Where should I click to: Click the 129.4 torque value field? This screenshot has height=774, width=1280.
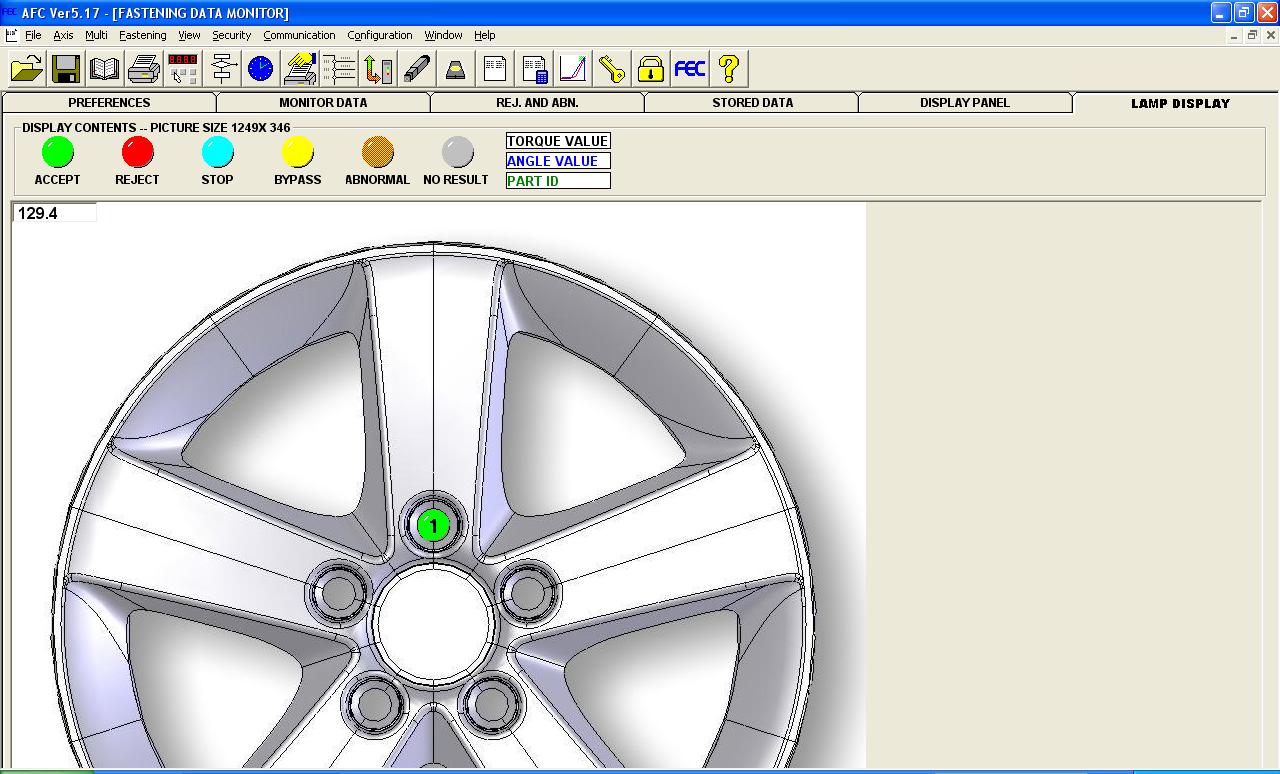point(55,213)
